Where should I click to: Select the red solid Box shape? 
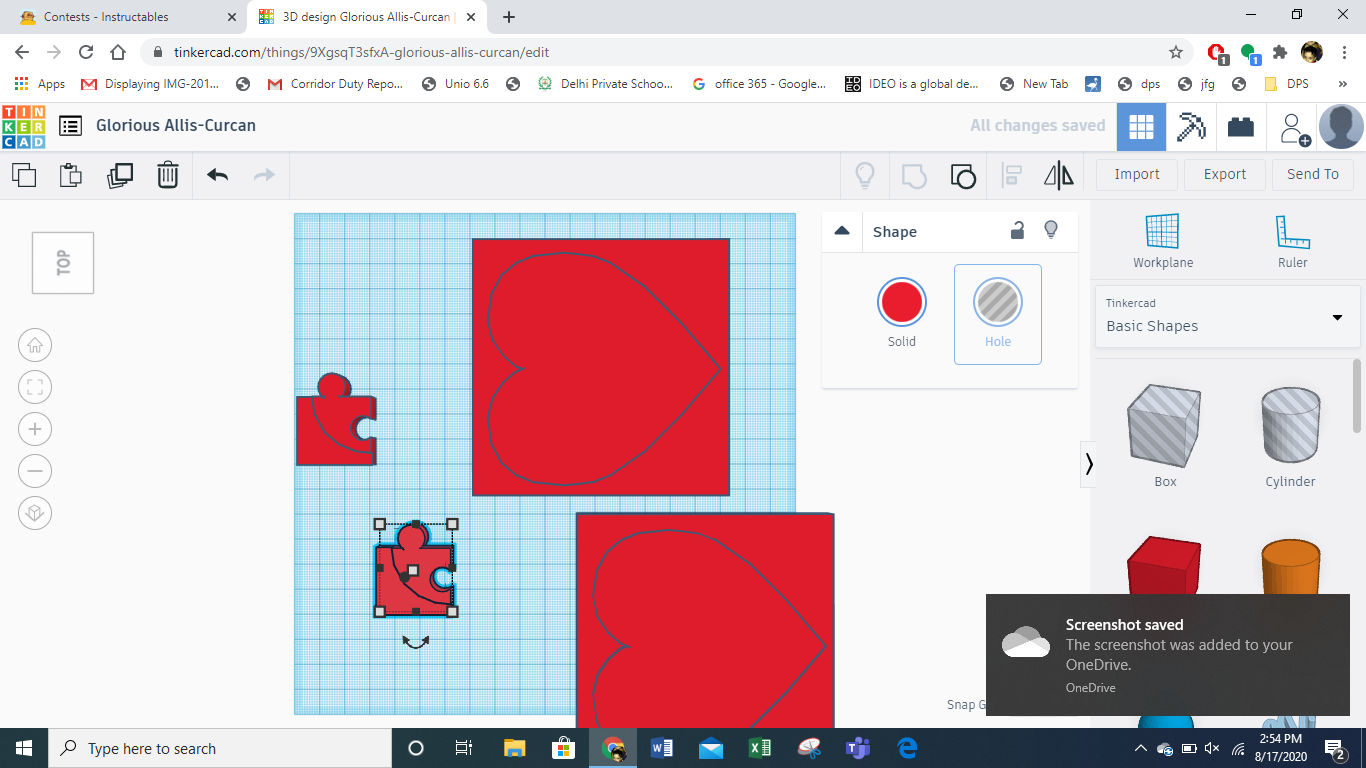[1164, 566]
